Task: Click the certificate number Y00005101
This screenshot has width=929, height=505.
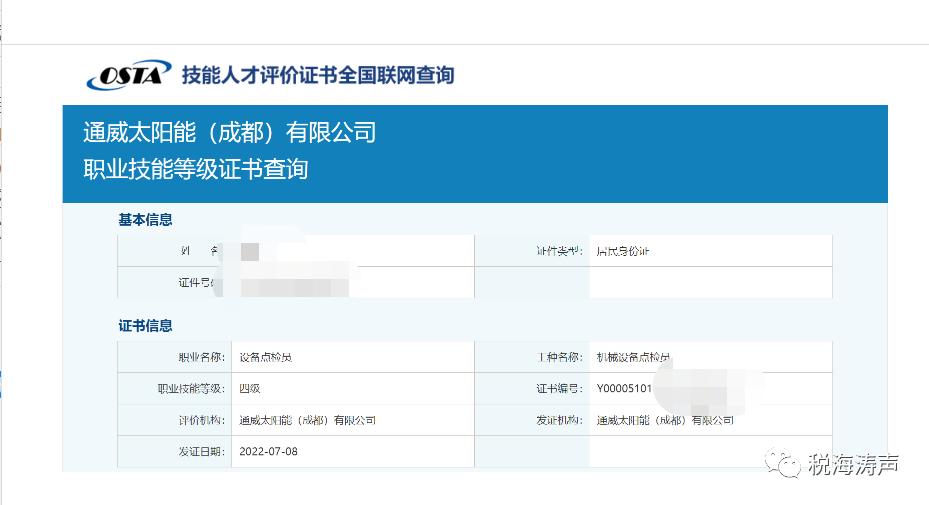Action: click(x=624, y=389)
